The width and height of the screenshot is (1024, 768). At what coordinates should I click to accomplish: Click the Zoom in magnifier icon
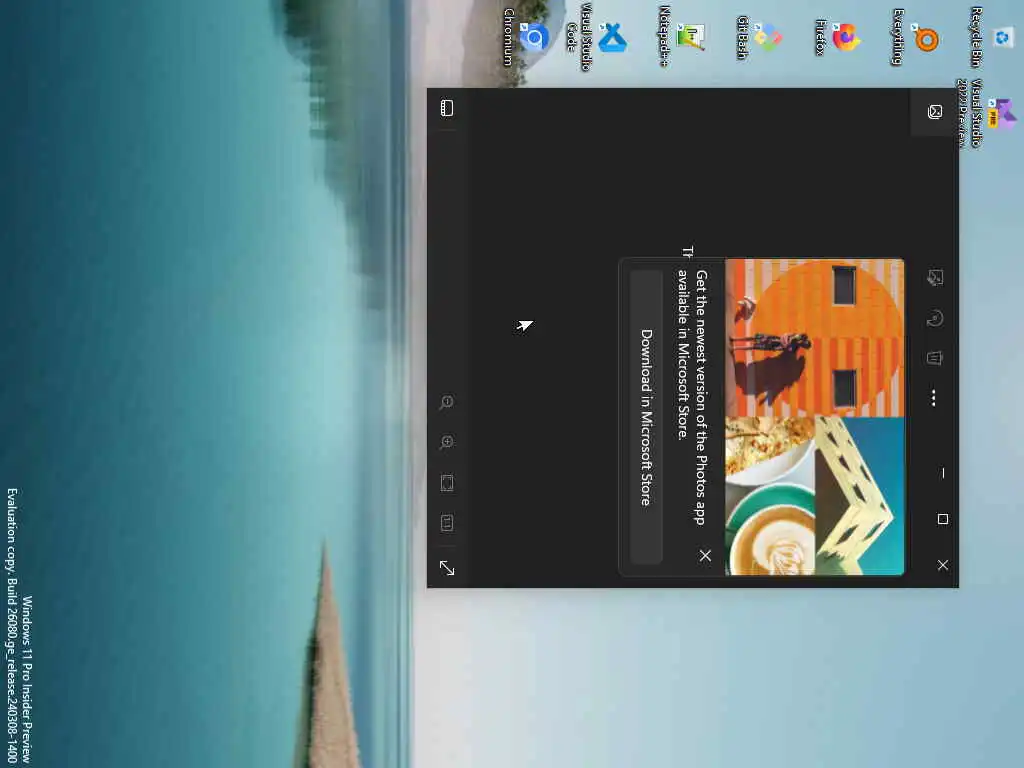[447, 443]
